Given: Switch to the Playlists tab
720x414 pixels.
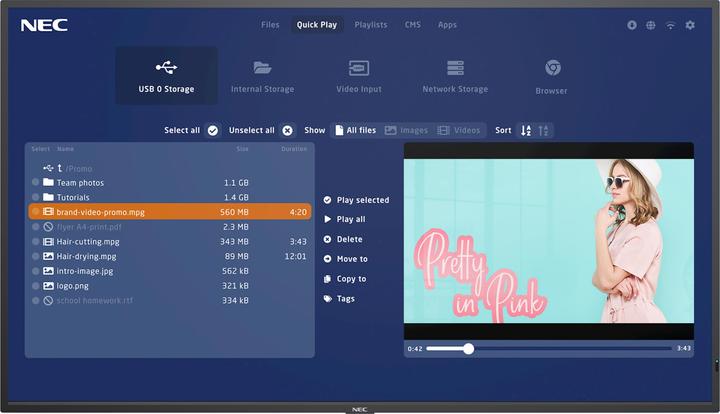Looking at the screenshot, I should (x=371, y=25).
